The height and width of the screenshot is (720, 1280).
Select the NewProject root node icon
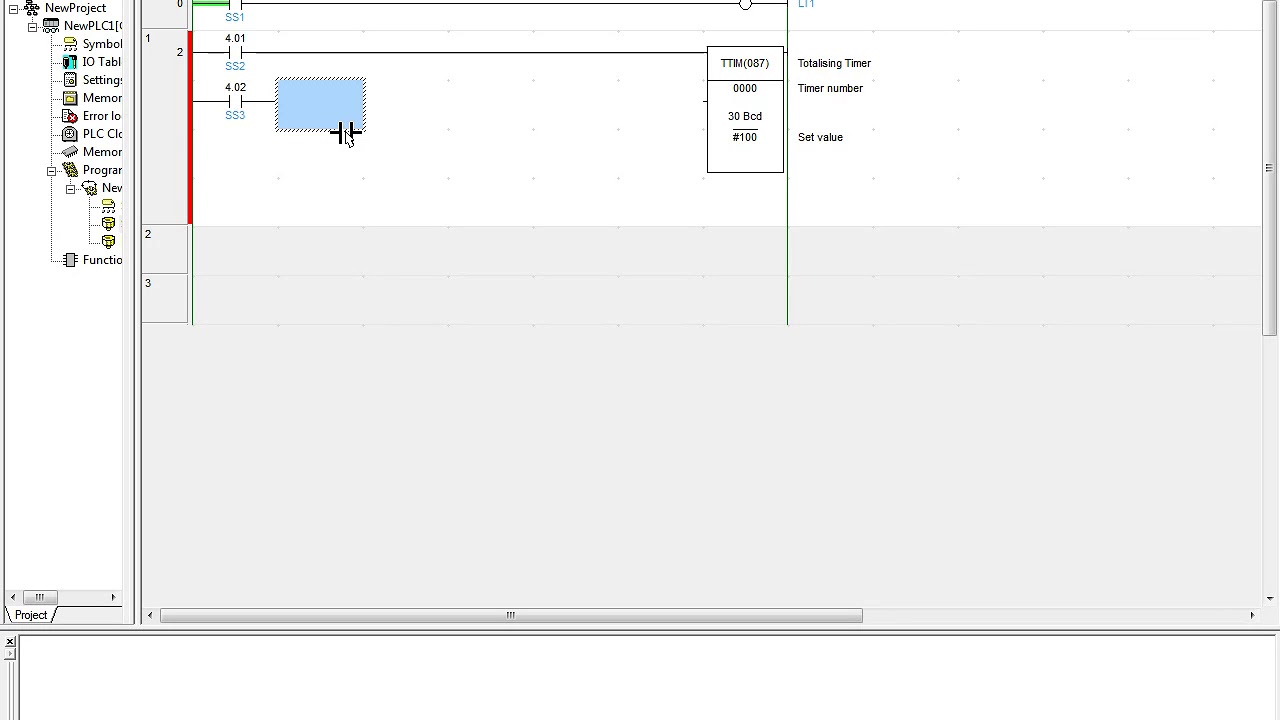33,8
